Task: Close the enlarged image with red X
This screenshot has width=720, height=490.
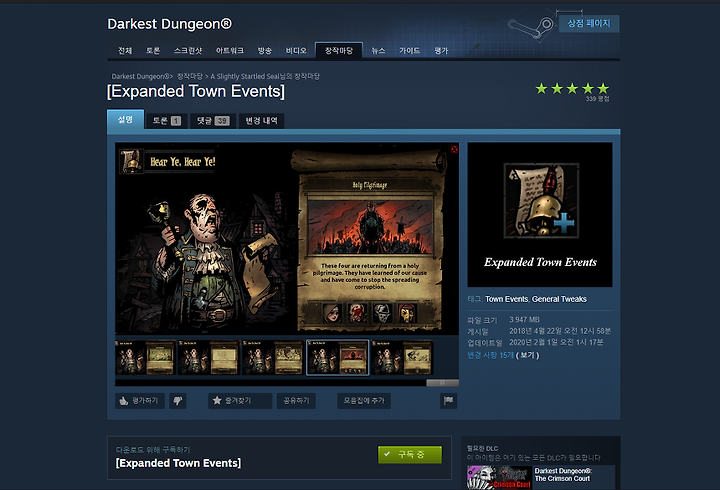Action: 454,149
